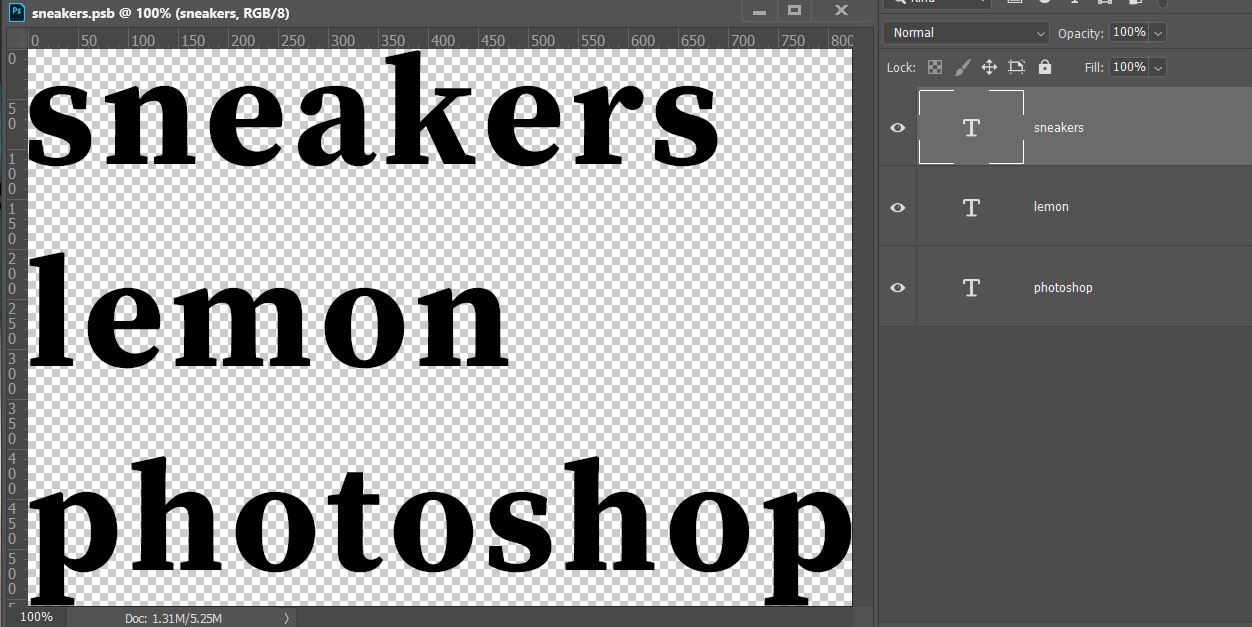Click the Prevent auto-nesting artboard lock icon
This screenshot has width=1252, height=627.
coord(1017,67)
